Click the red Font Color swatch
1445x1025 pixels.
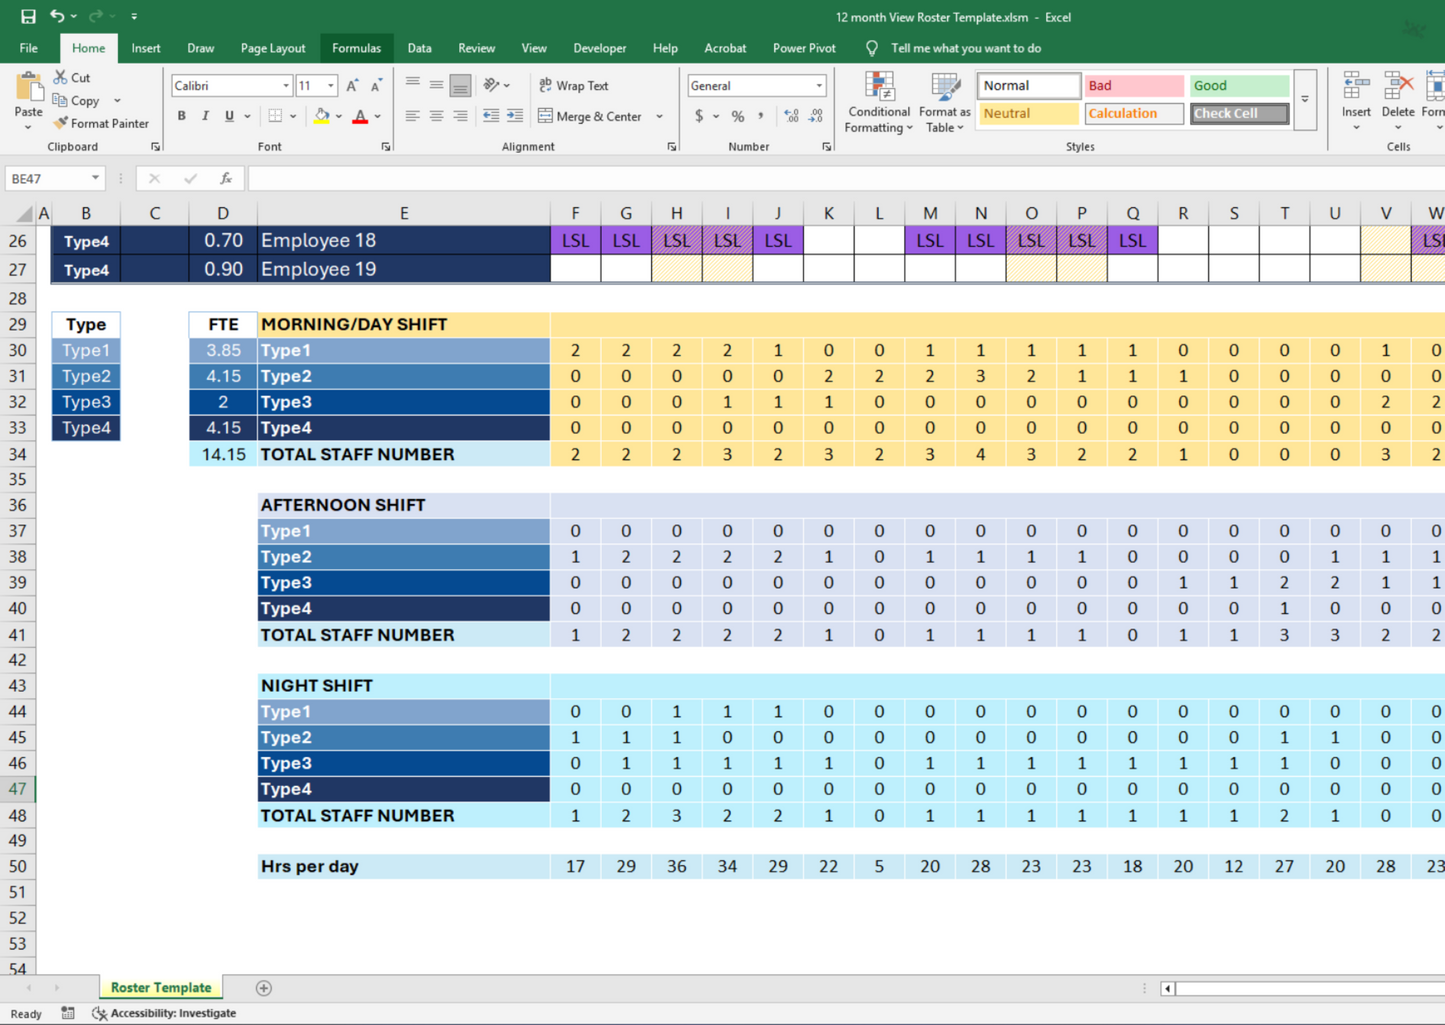coord(360,116)
